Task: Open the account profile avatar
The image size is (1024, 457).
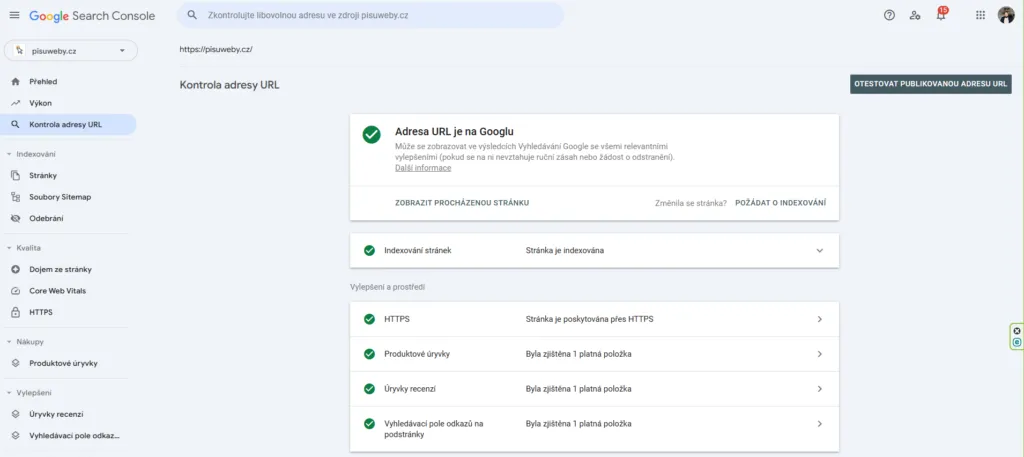Action: click(1006, 15)
